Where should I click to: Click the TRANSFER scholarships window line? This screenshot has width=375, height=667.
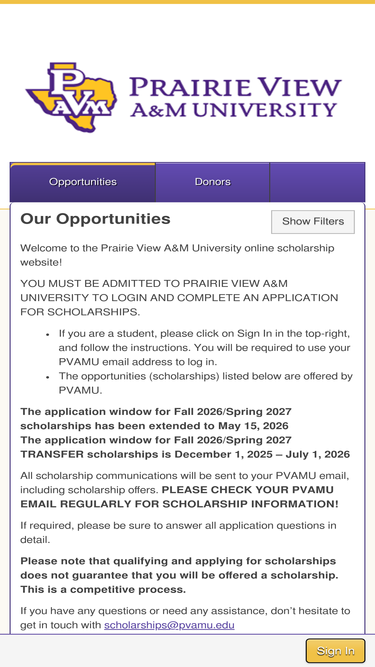(x=185, y=447)
